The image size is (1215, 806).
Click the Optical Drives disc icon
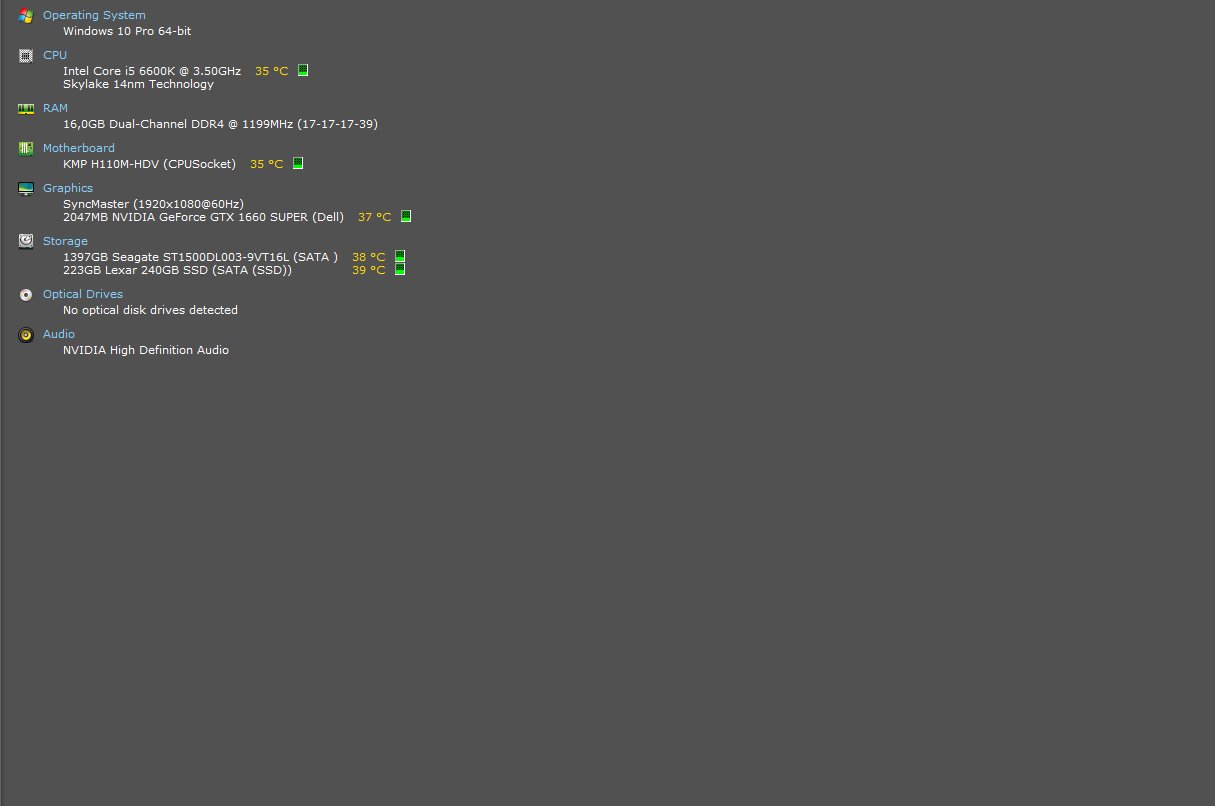[26, 295]
